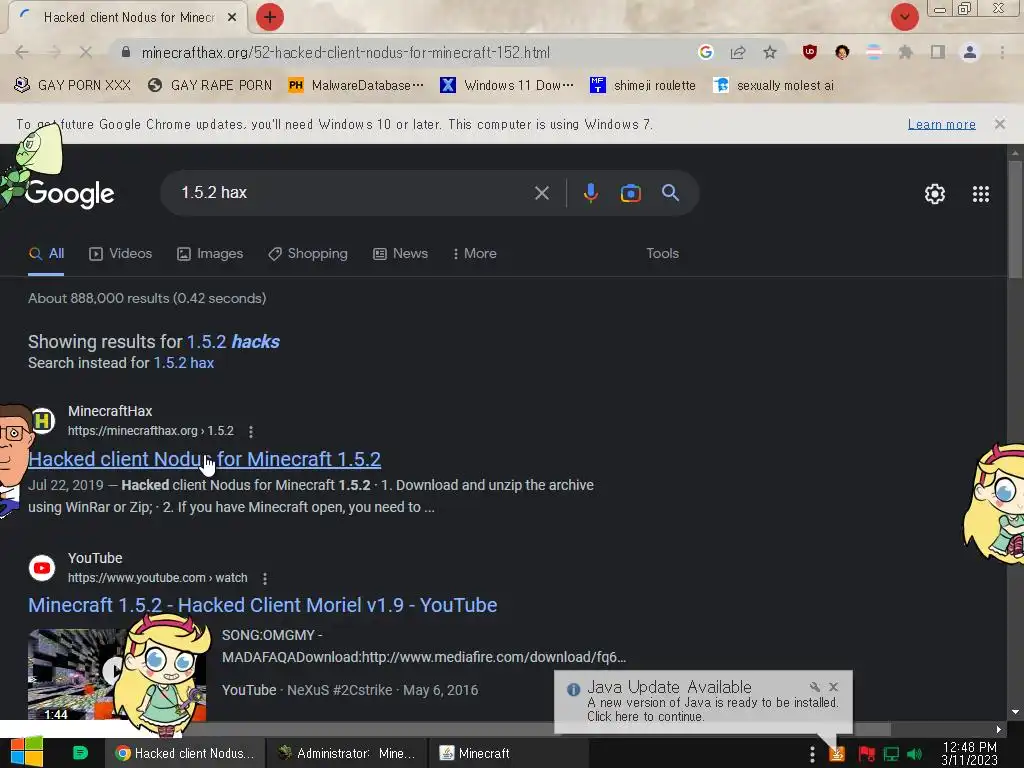Screen dimensions: 1024x768
Task: Open options wrench in Java Update balloon
Action: pos(814,687)
